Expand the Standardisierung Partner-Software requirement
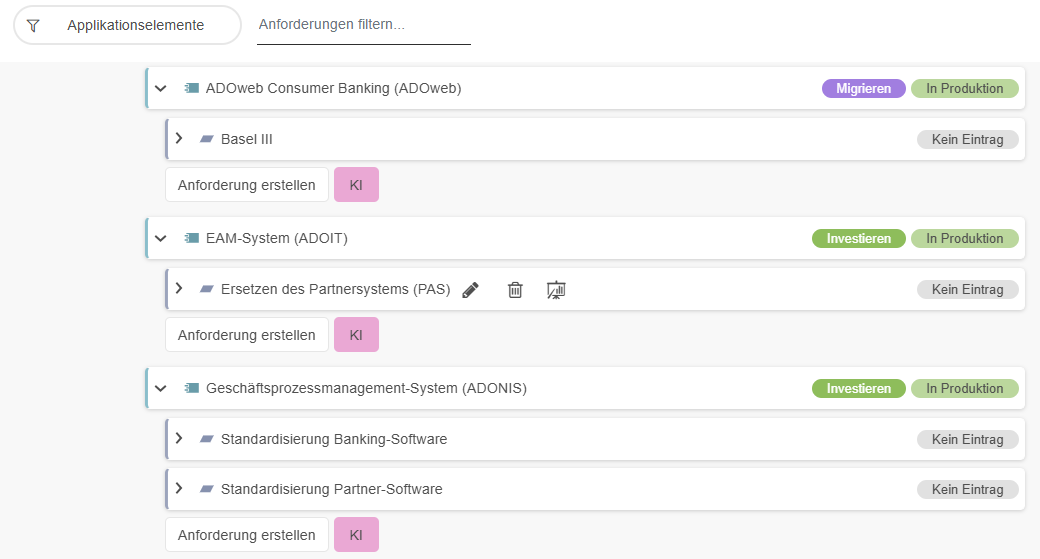 (179, 488)
